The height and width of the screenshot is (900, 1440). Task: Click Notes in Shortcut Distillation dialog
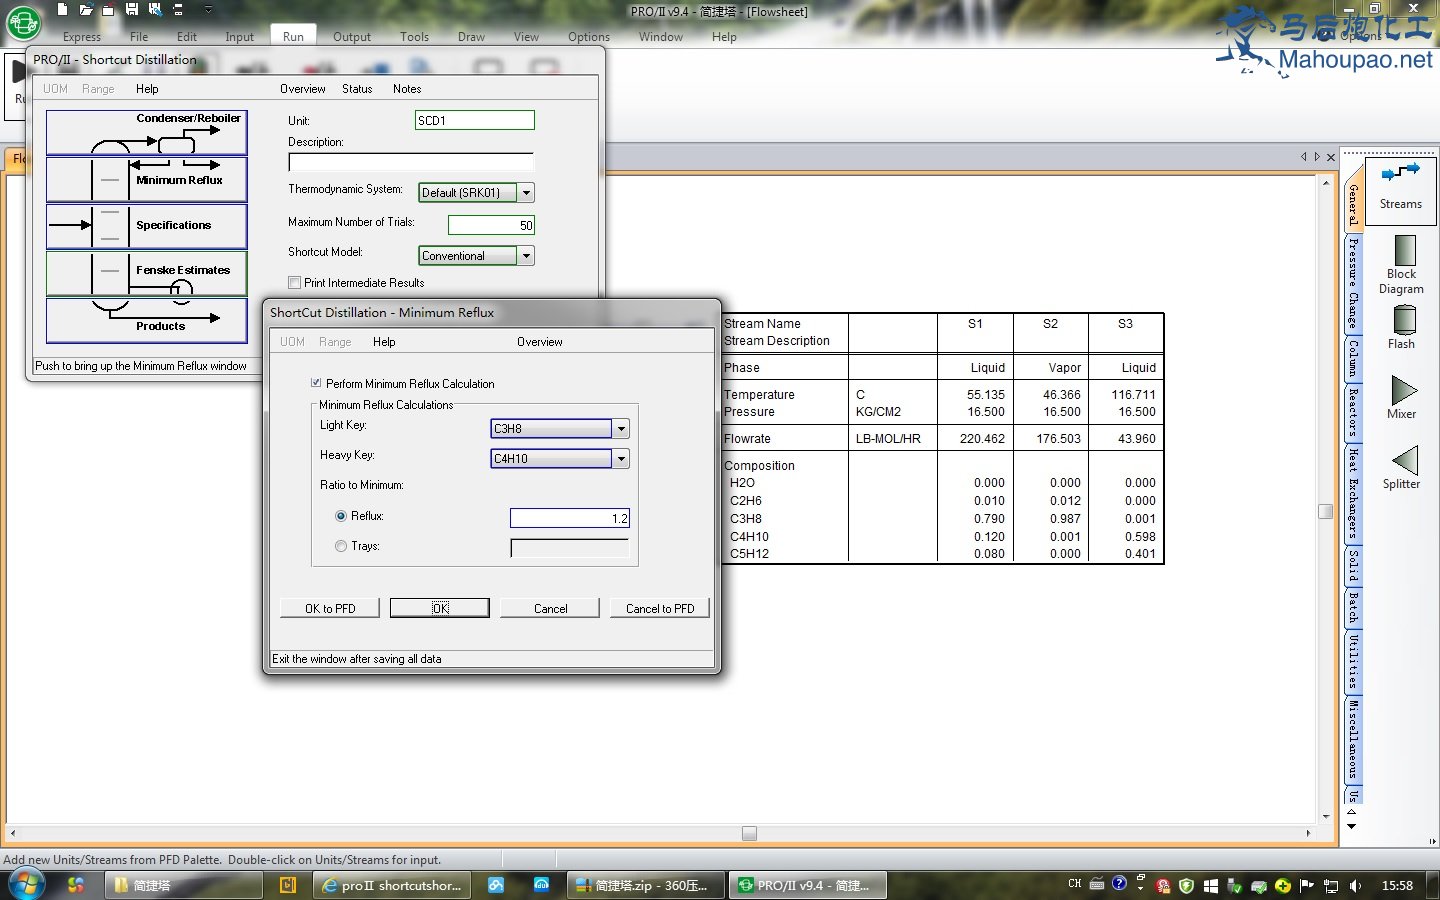(x=407, y=89)
